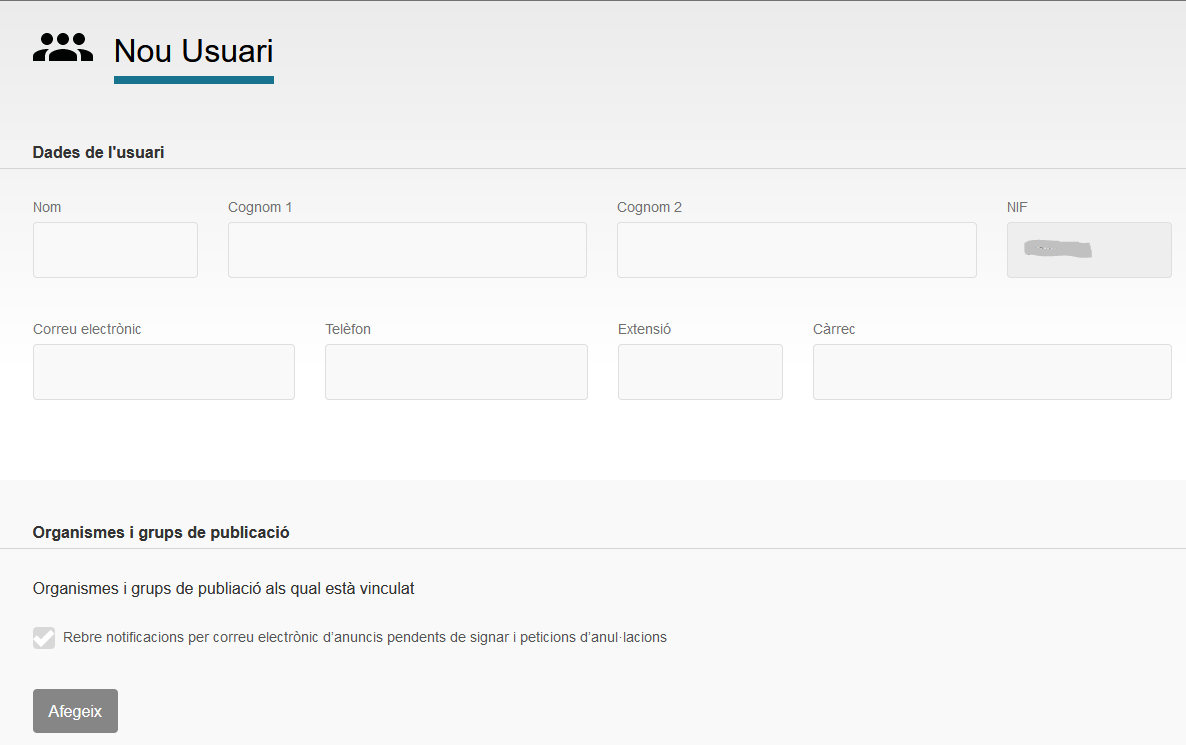Screen dimensions: 1186x745
Task: Click the Càrrec text box
Action: pyautogui.click(x=991, y=372)
